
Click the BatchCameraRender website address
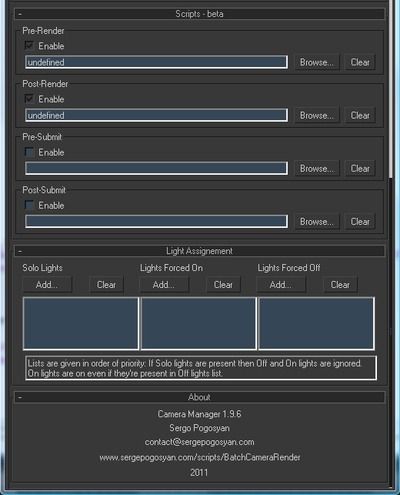coord(200,457)
